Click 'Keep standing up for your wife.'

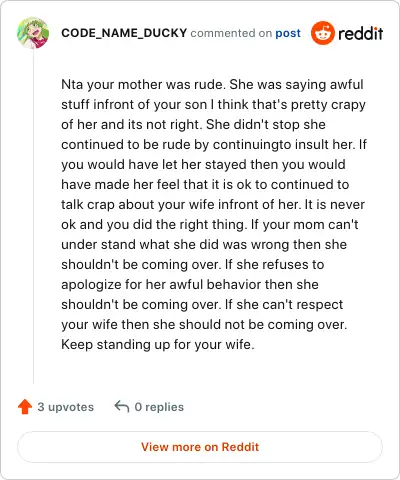158,344
